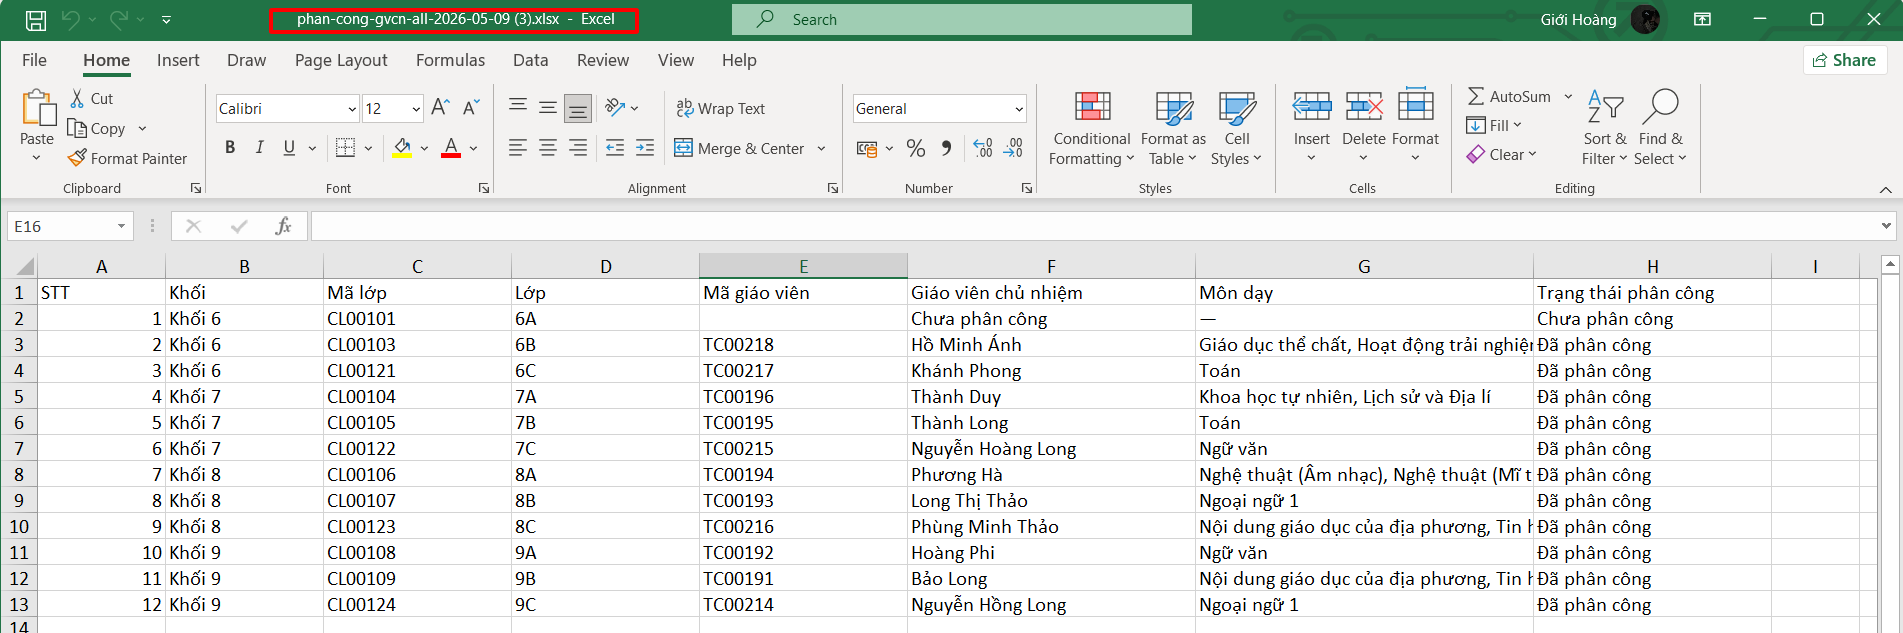Click Decrease Decimal icon

1013,148
